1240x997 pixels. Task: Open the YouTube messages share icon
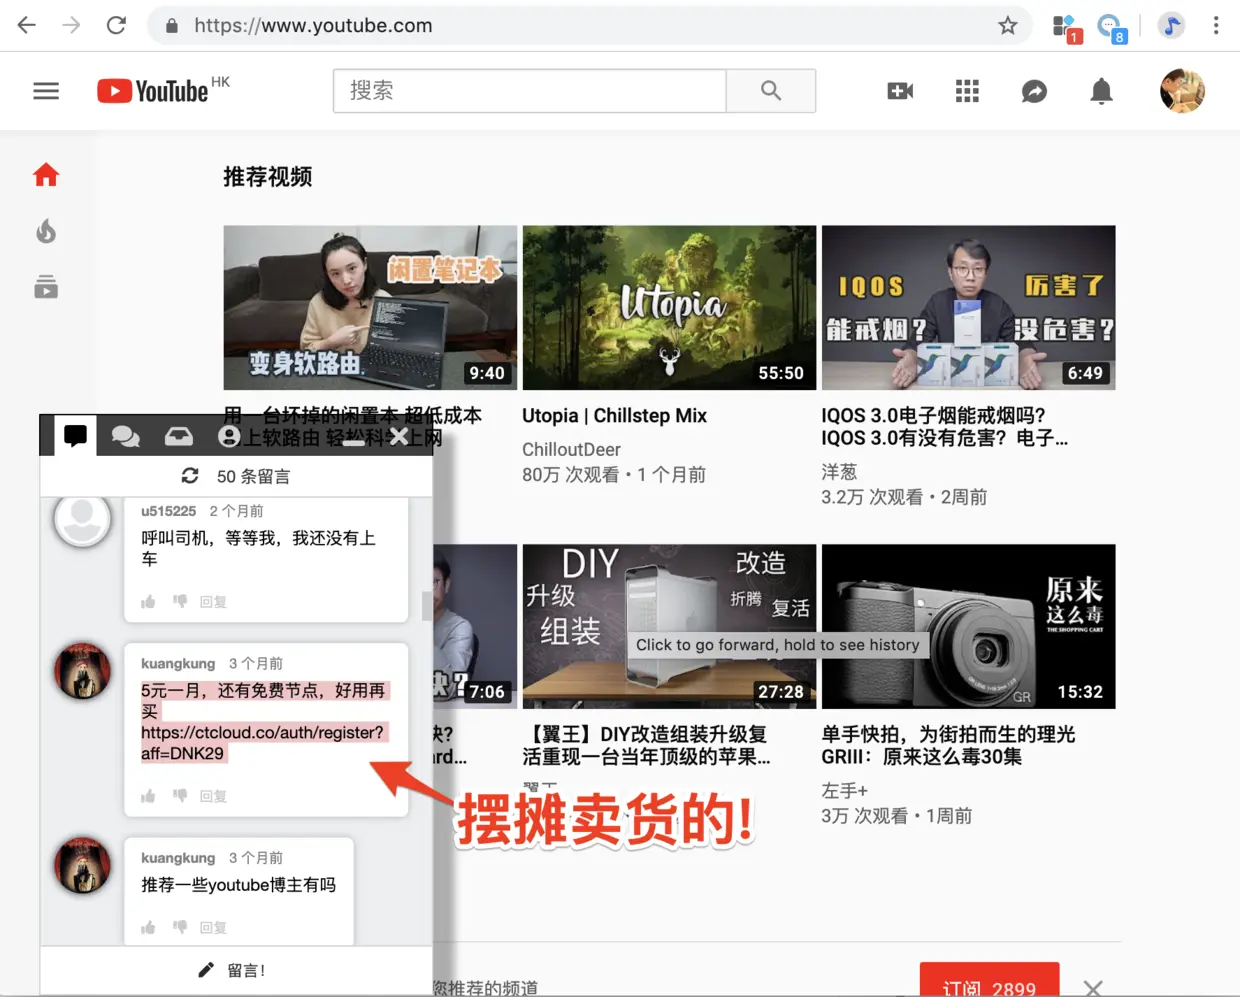tap(1034, 91)
